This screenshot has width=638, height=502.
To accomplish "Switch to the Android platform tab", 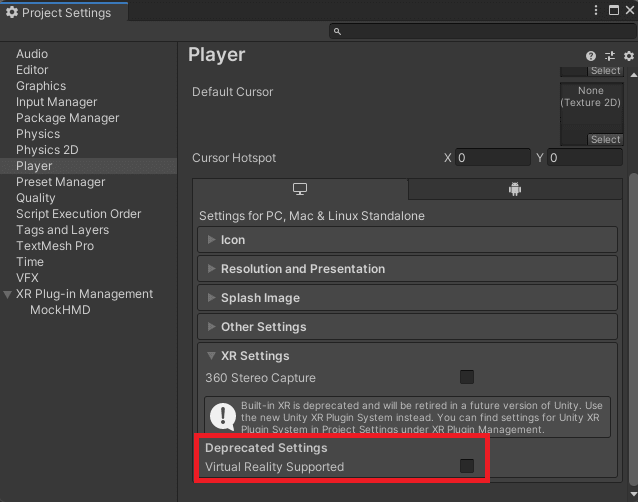I will click(x=515, y=189).
